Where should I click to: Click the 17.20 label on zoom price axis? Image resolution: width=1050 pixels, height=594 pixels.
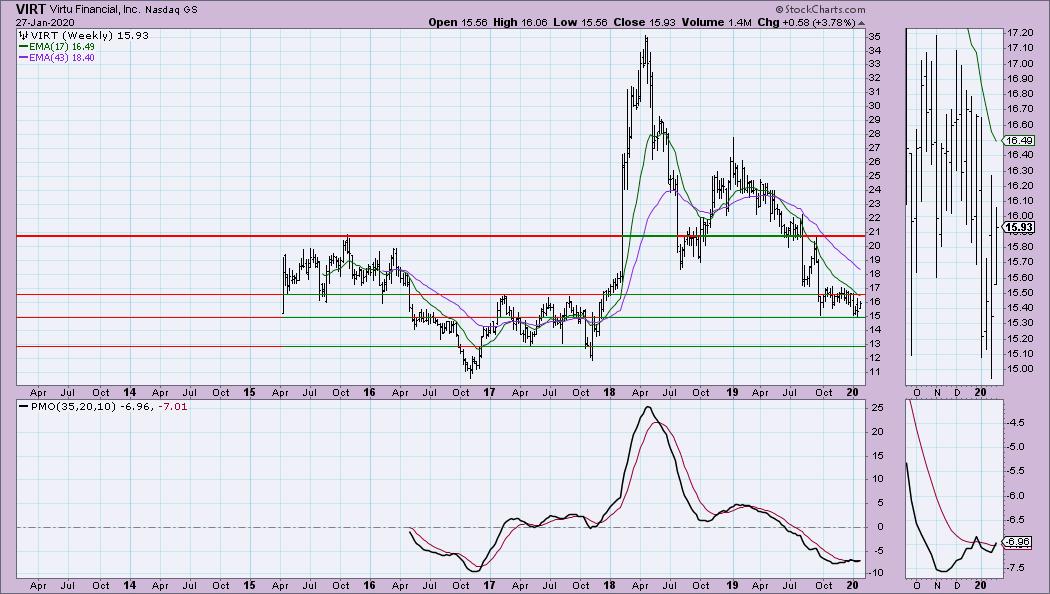click(x=1020, y=33)
